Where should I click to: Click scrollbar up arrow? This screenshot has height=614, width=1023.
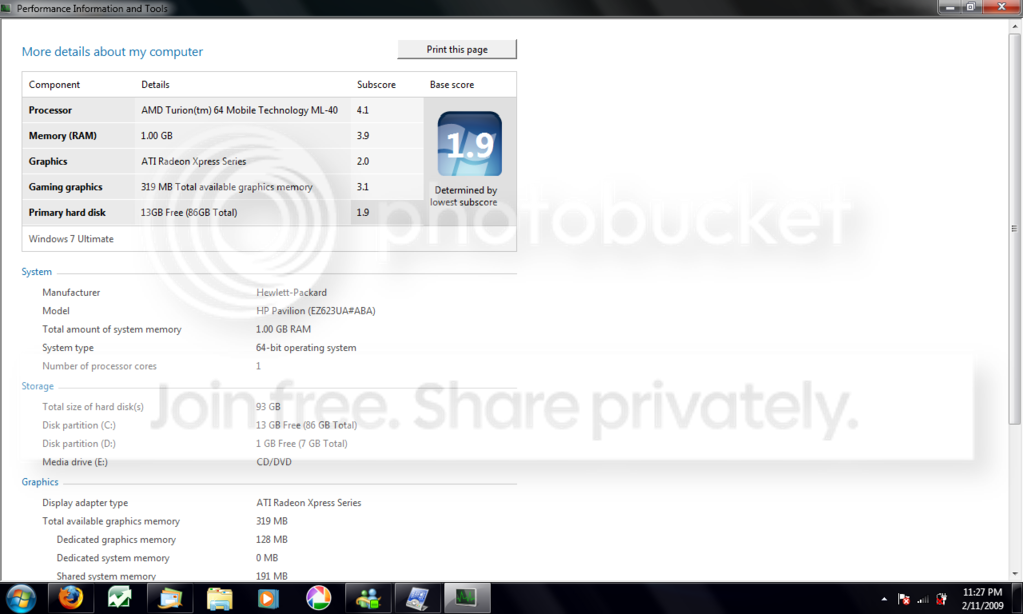tap(1015, 26)
